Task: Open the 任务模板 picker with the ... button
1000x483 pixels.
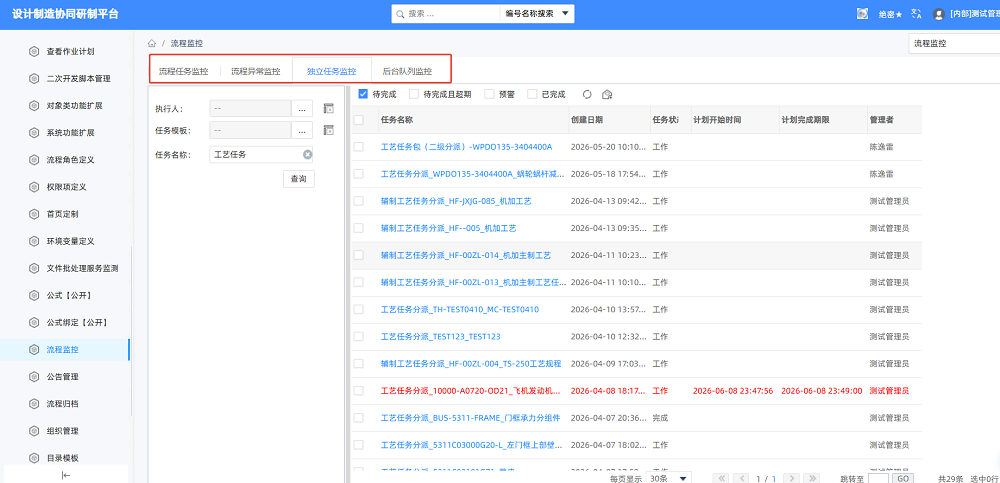Action: 302,130
